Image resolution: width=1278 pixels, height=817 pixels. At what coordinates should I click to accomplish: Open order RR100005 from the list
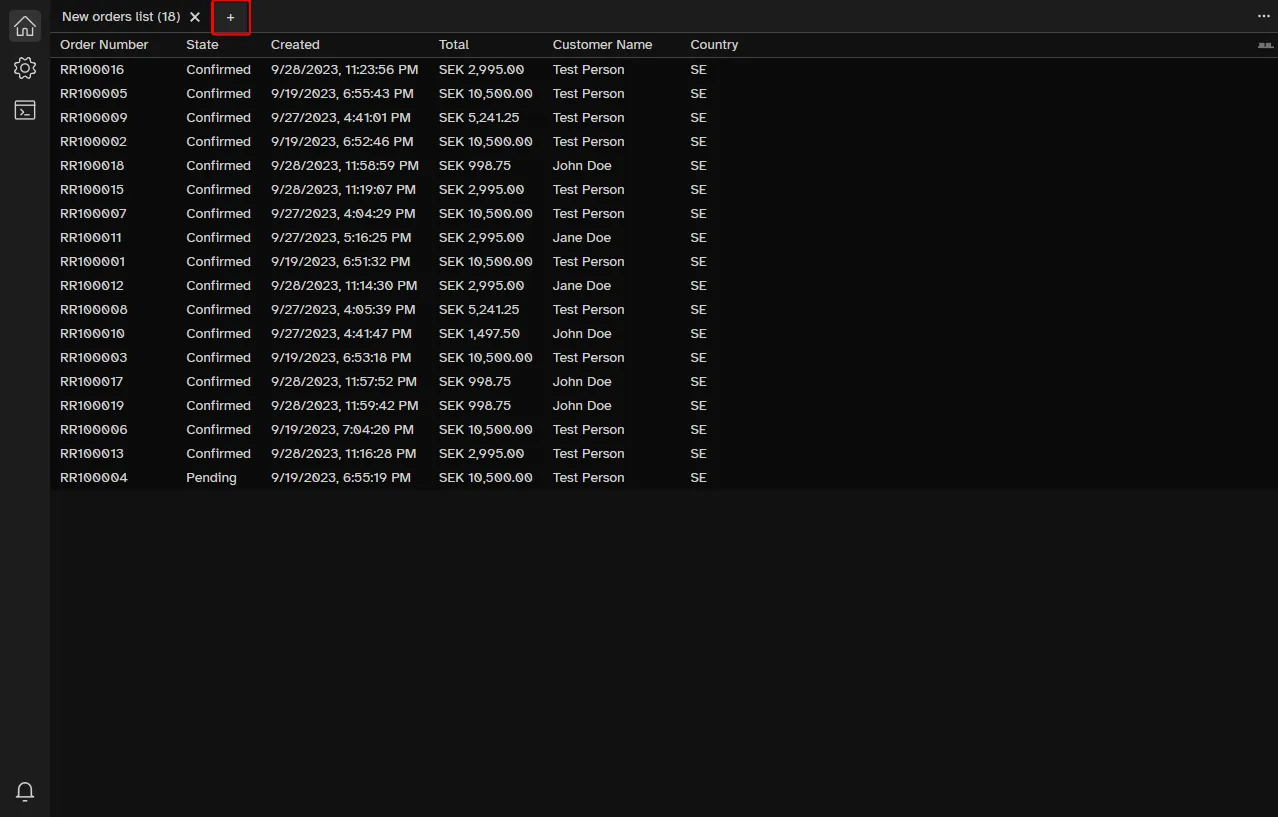point(91,93)
